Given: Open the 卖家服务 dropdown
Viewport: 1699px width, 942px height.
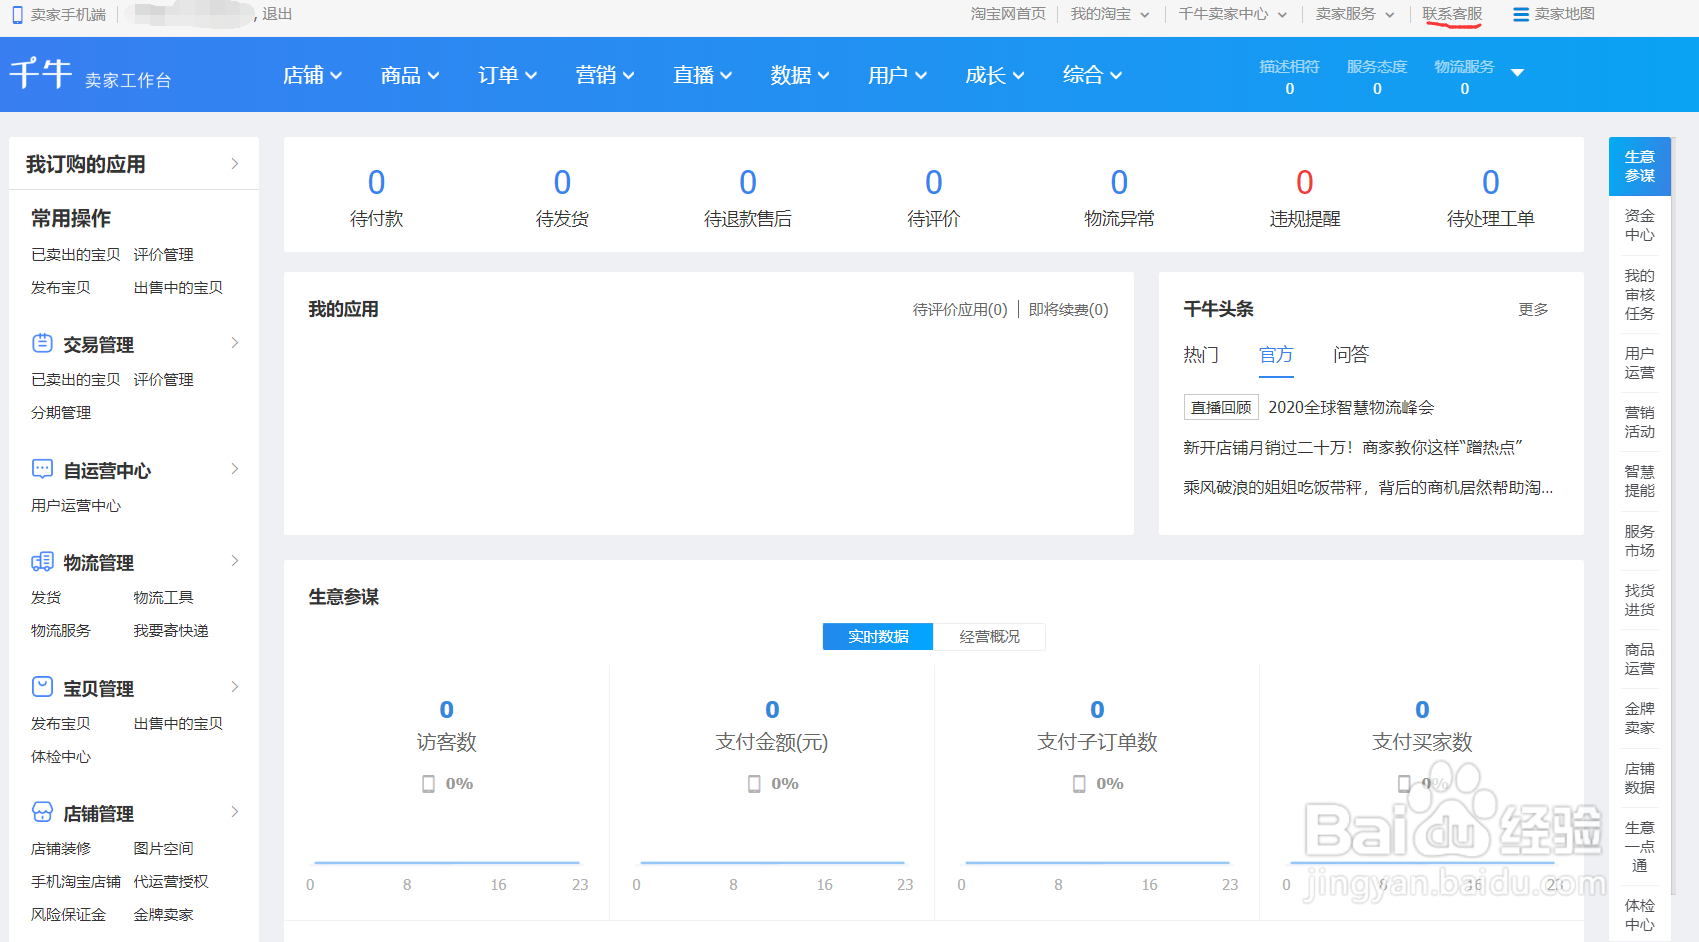Looking at the screenshot, I should coord(1355,14).
